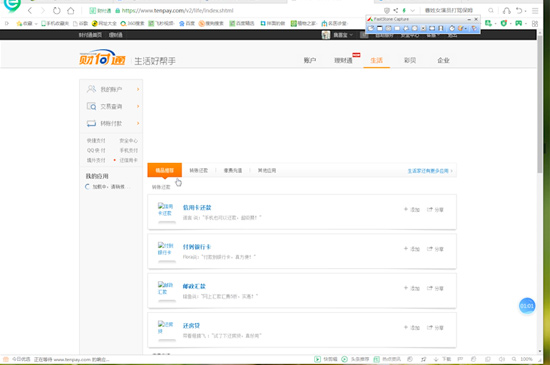The height and width of the screenshot is (365, 550).
Task: Open the 360搜索 bookmark
Action: [132, 23]
